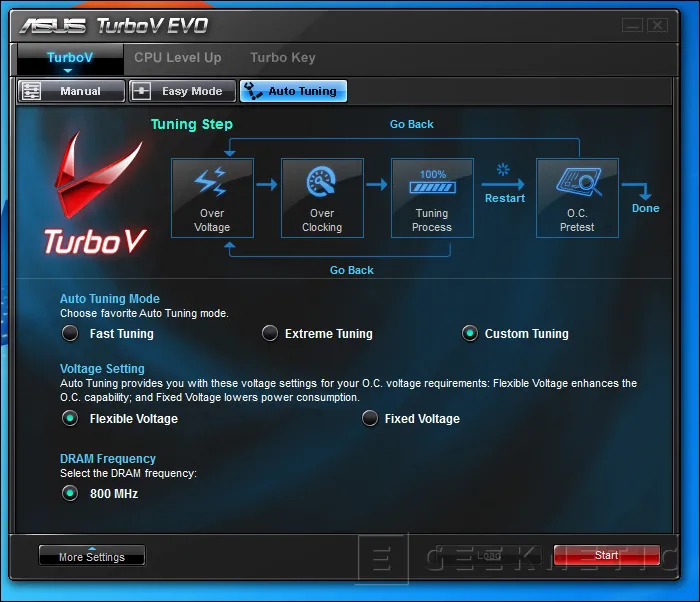Click the Restart spinner icon
Image resolution: width=700 pixels, height=602 pixels.
point(503,169)
